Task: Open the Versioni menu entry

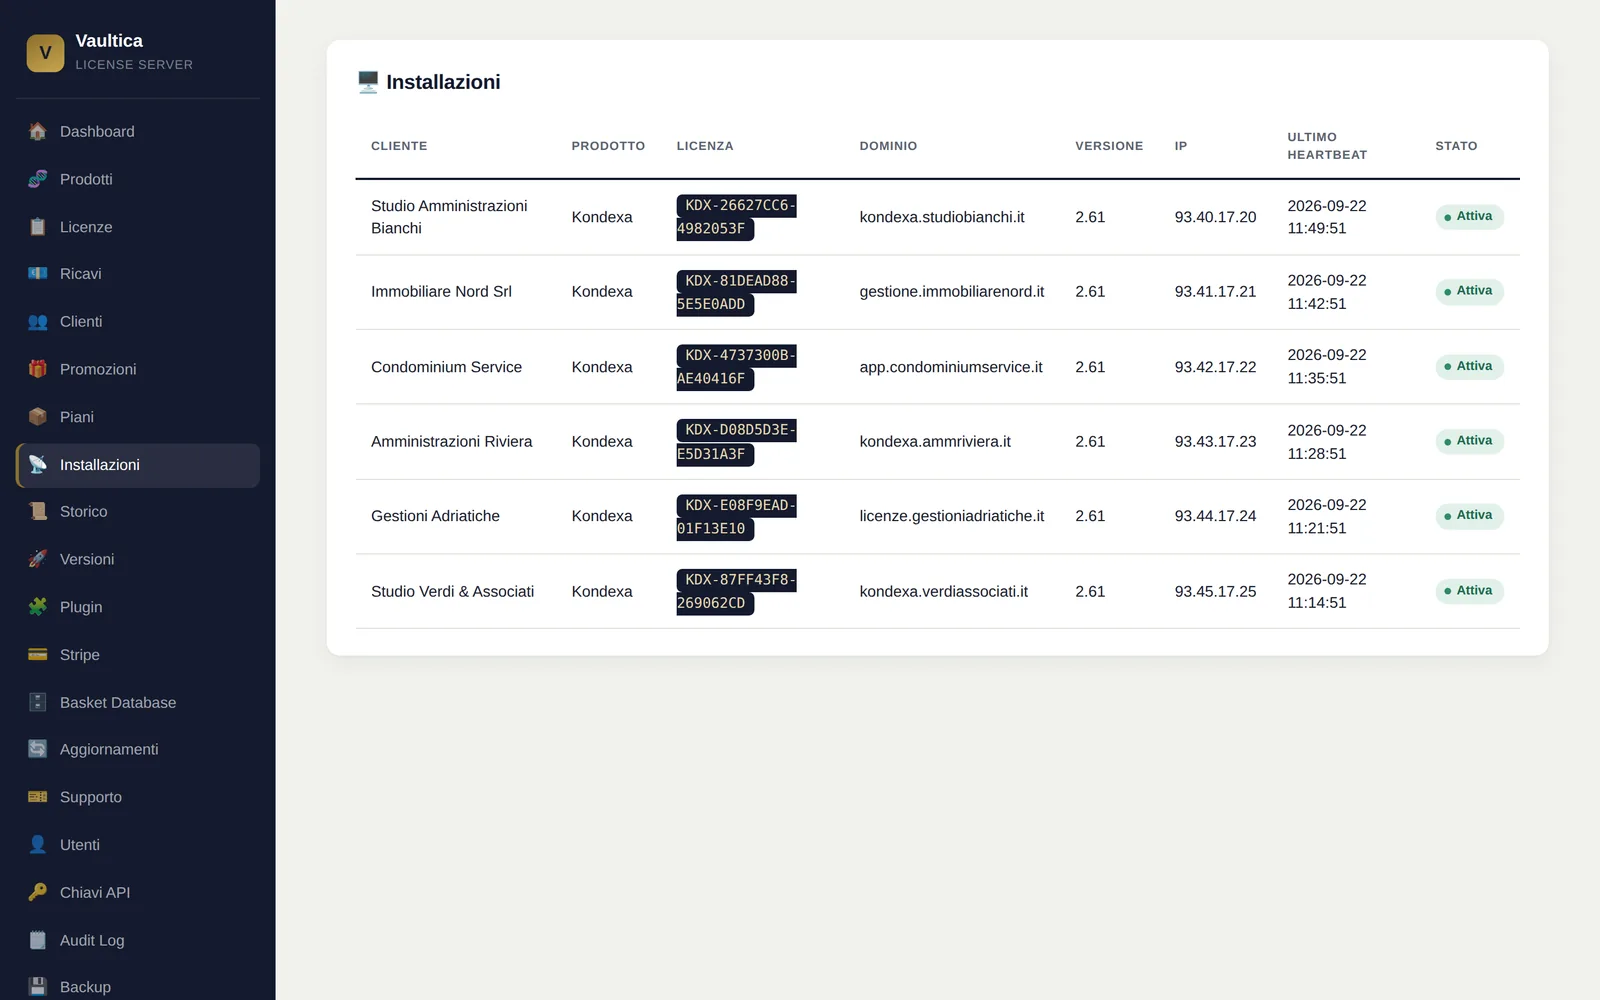Action: (138, 559)
